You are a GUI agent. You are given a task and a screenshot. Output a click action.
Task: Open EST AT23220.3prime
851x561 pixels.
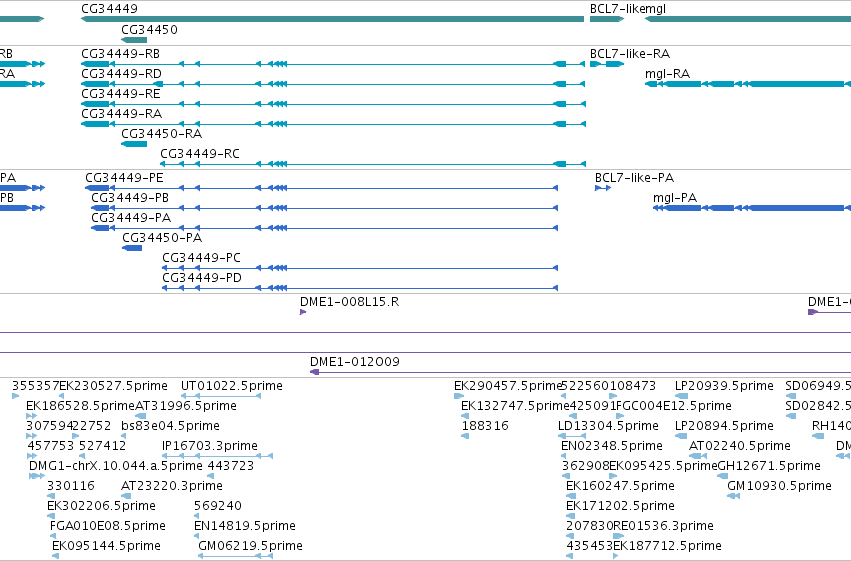[172, 486]
